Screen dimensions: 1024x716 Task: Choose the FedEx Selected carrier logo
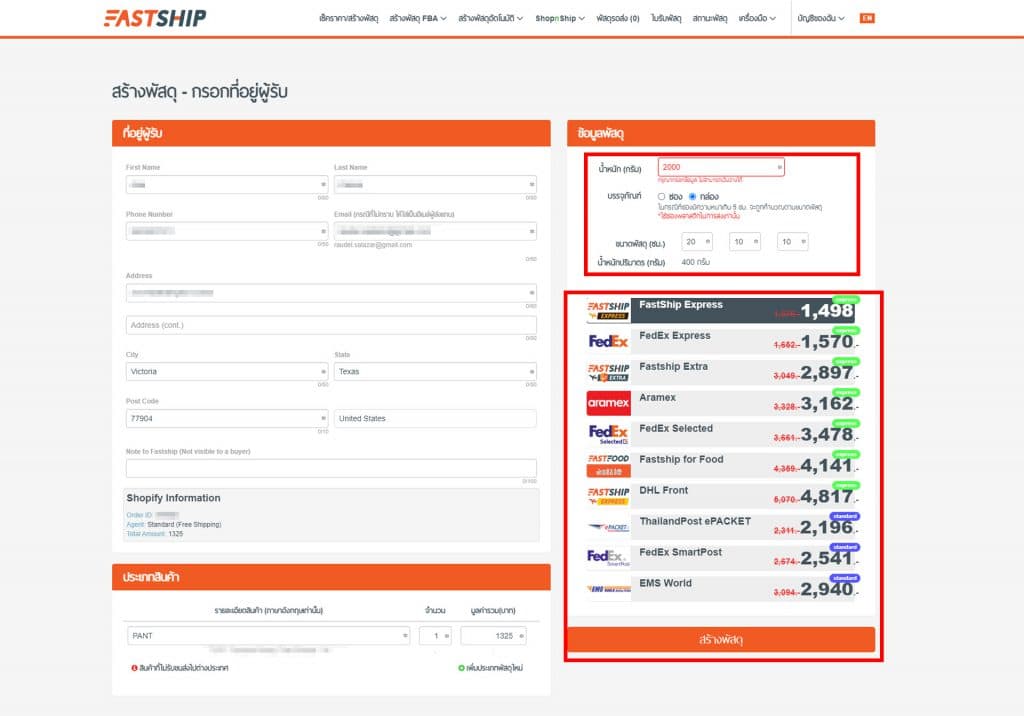coord(608,434)
